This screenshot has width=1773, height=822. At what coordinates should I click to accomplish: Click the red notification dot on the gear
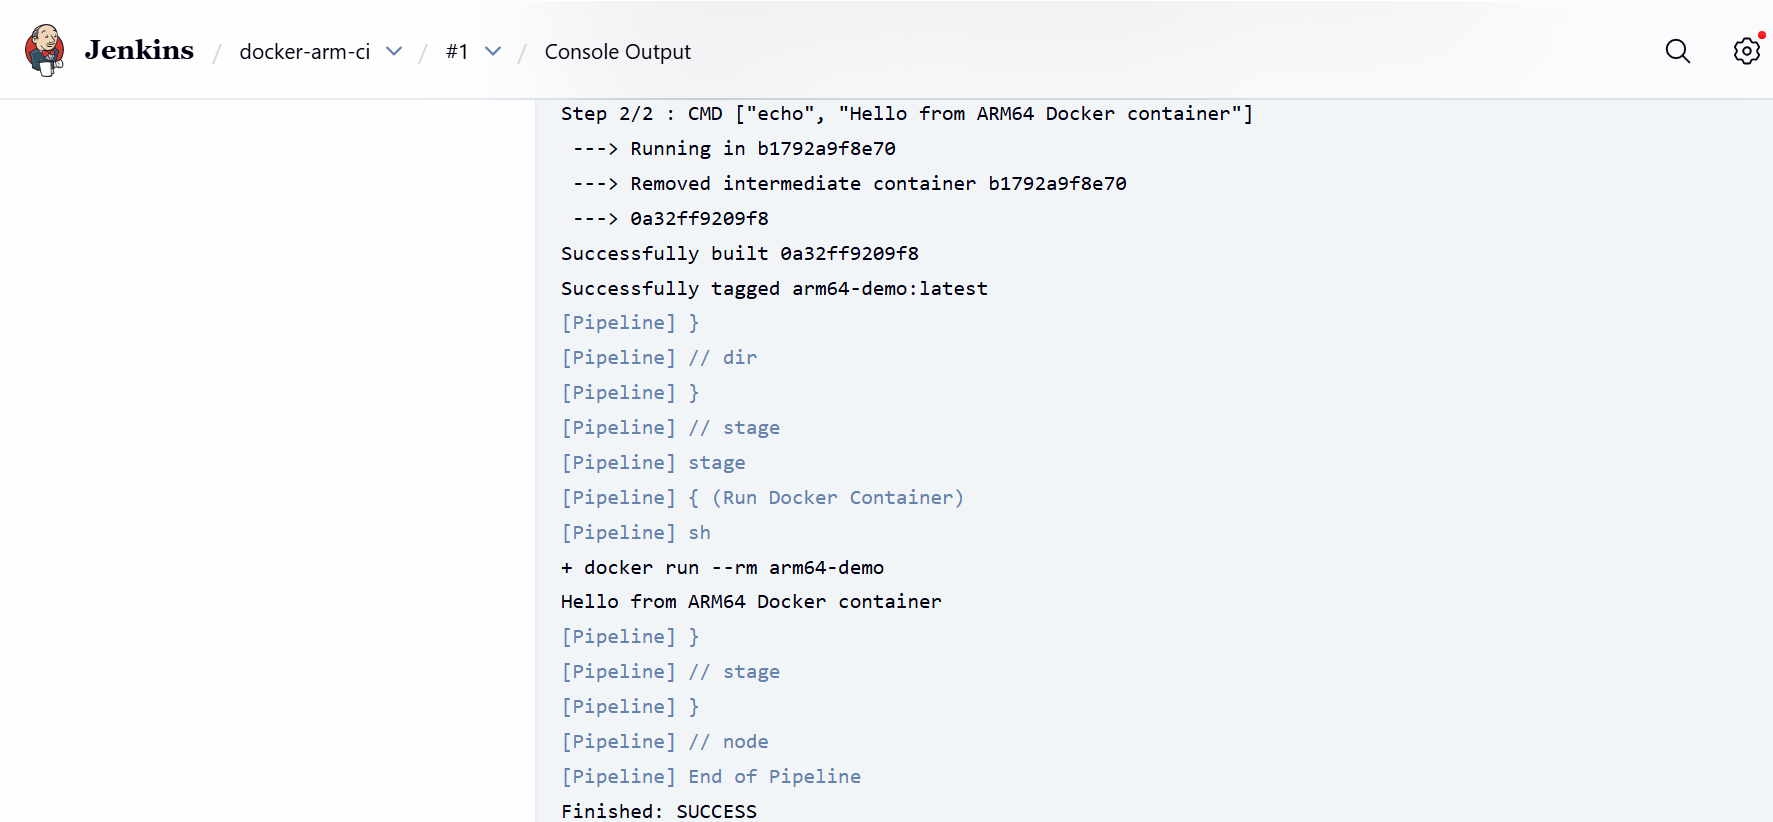coord(1760,35)
